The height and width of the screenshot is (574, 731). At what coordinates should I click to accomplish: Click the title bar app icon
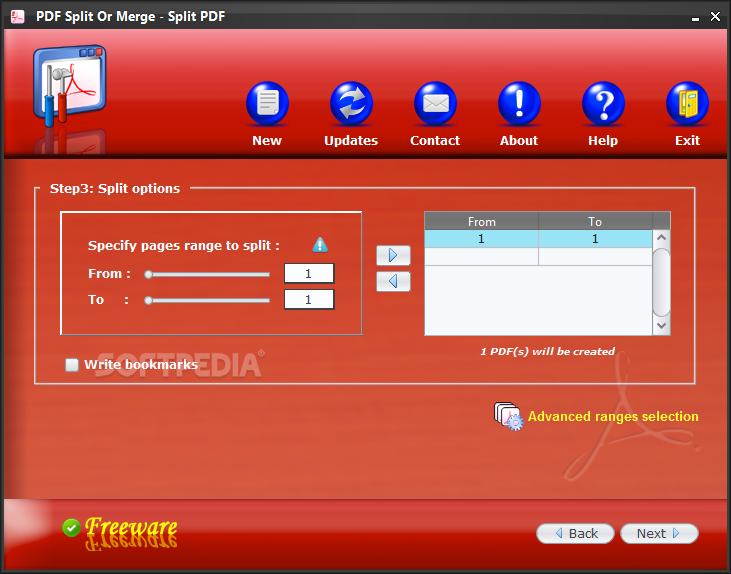click(x=18, y=17)
